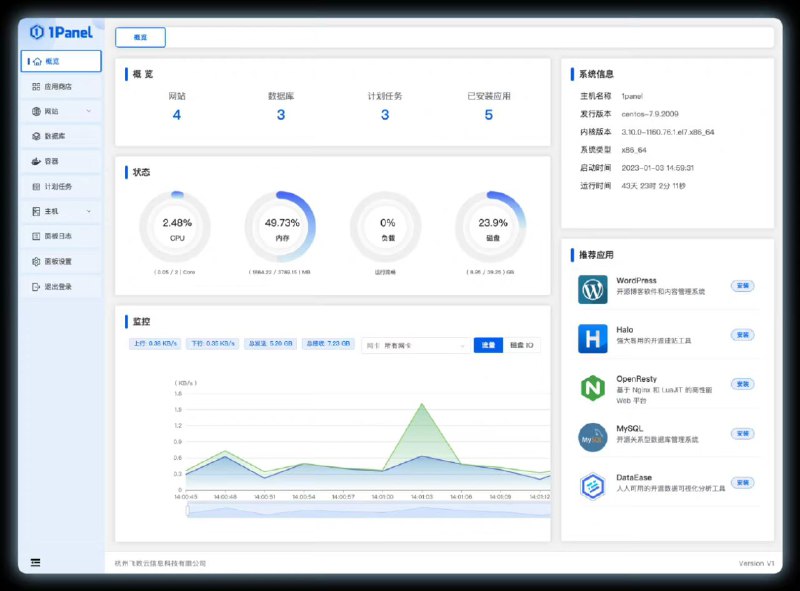Open the 网卡 network card dropdown
This screenshot has width=800, height=591.
tap(415, 345)
